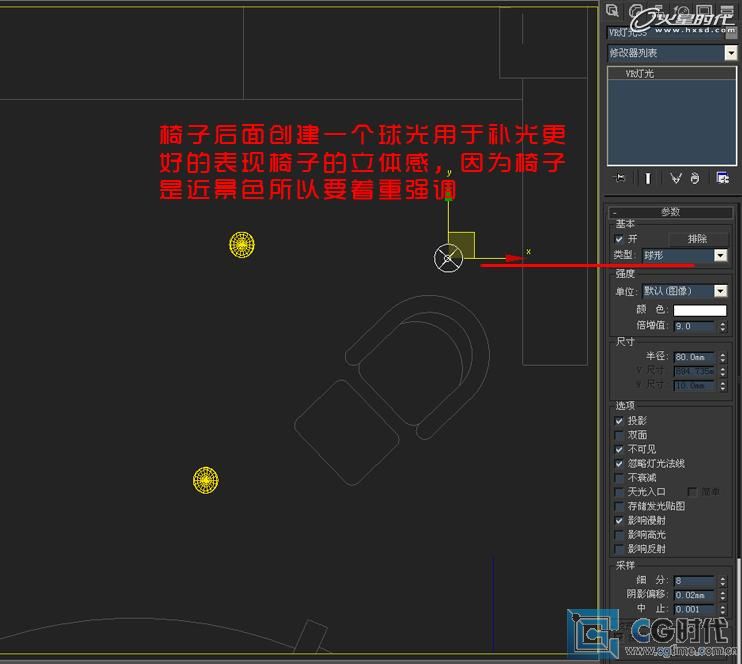Enable the 天光入口 checkbox
The width and height of the screenshot is (742, 664).
tap(618, 492)
